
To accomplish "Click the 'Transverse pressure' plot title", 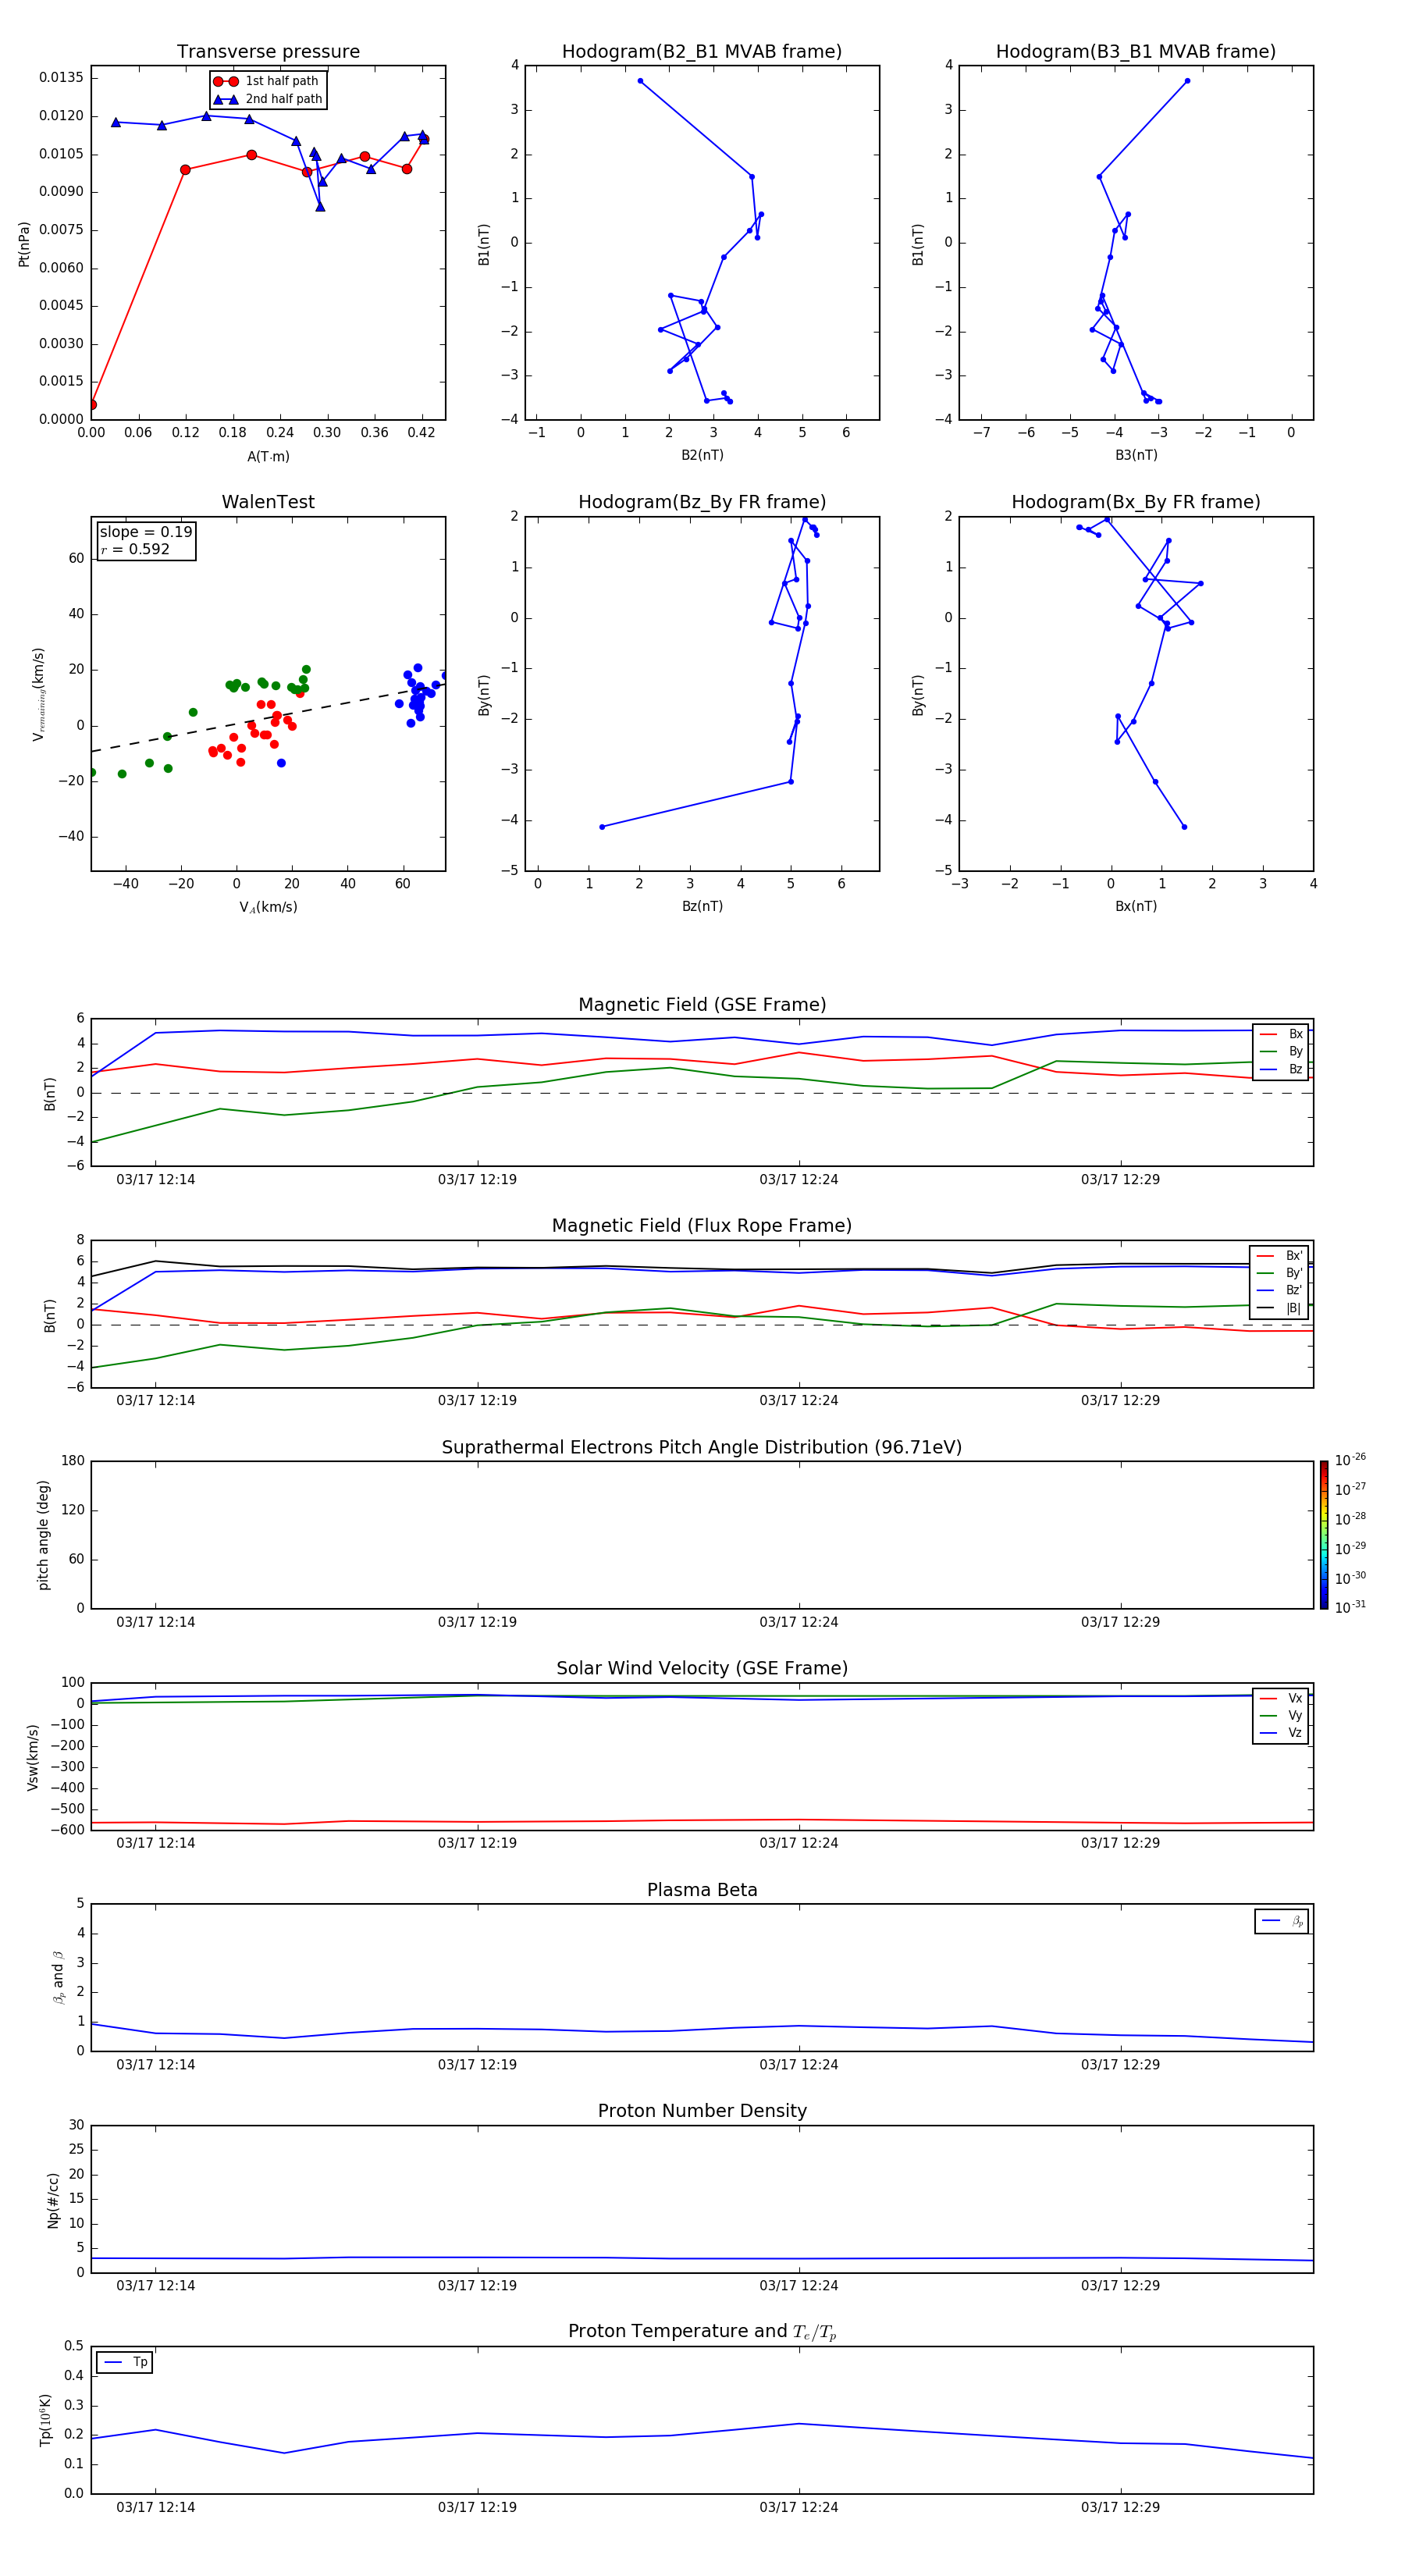I will pos(268,52).
